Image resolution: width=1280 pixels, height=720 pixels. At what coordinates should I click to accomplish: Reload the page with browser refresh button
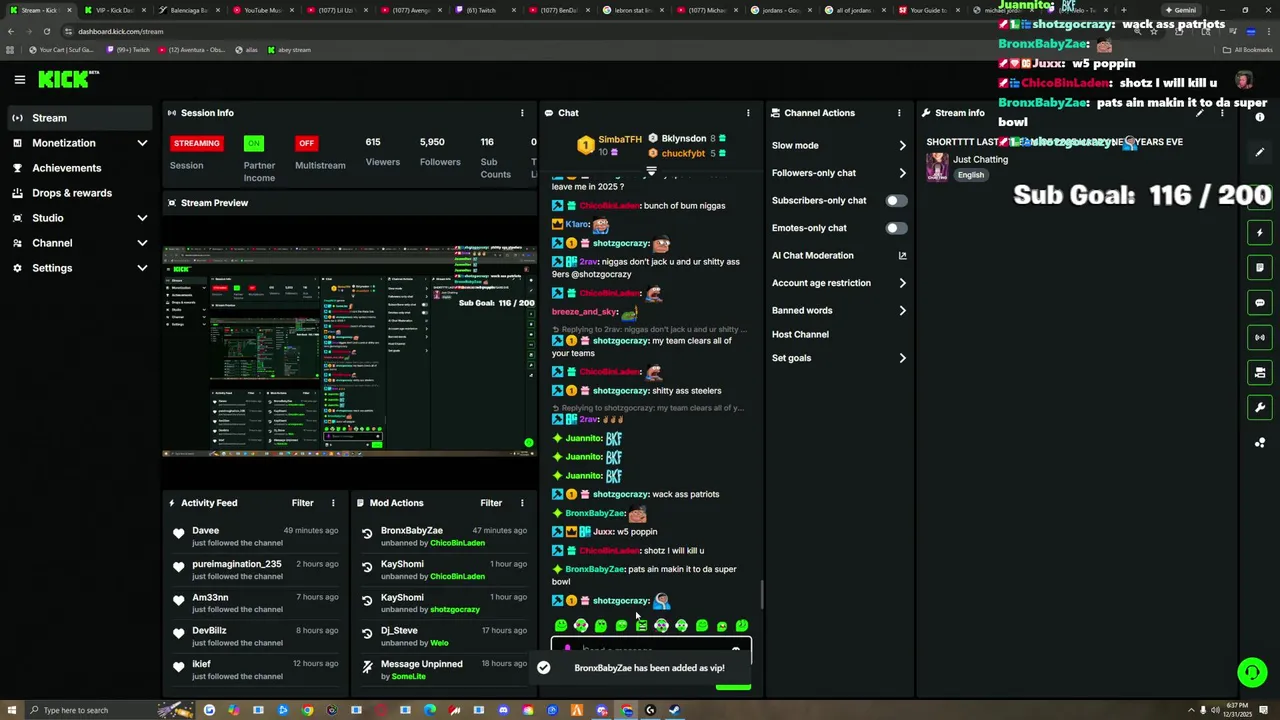click(x=46, y=31)
